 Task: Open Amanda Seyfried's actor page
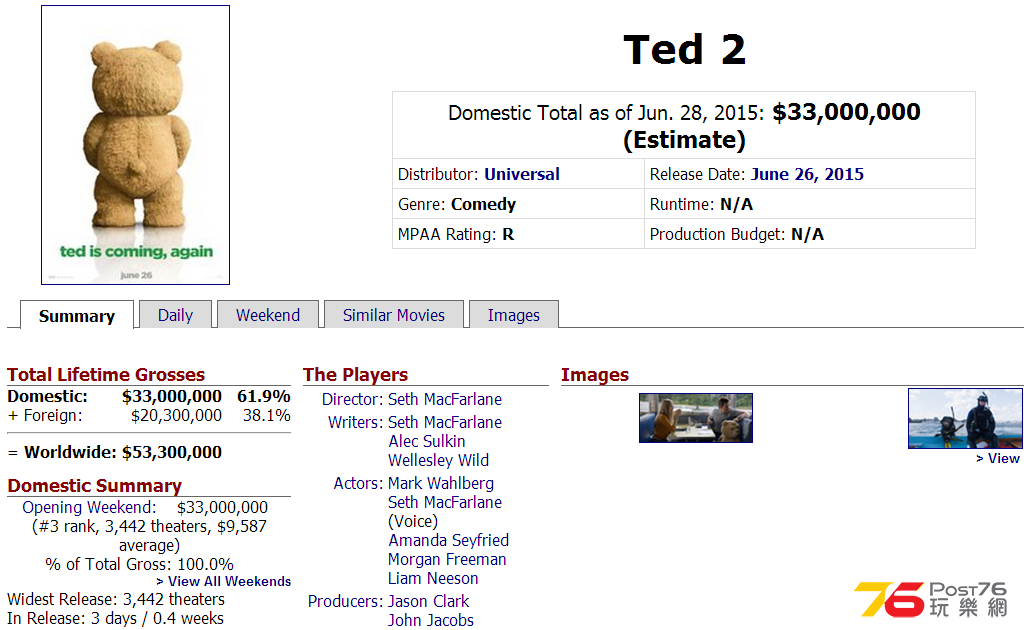(448, 540)
